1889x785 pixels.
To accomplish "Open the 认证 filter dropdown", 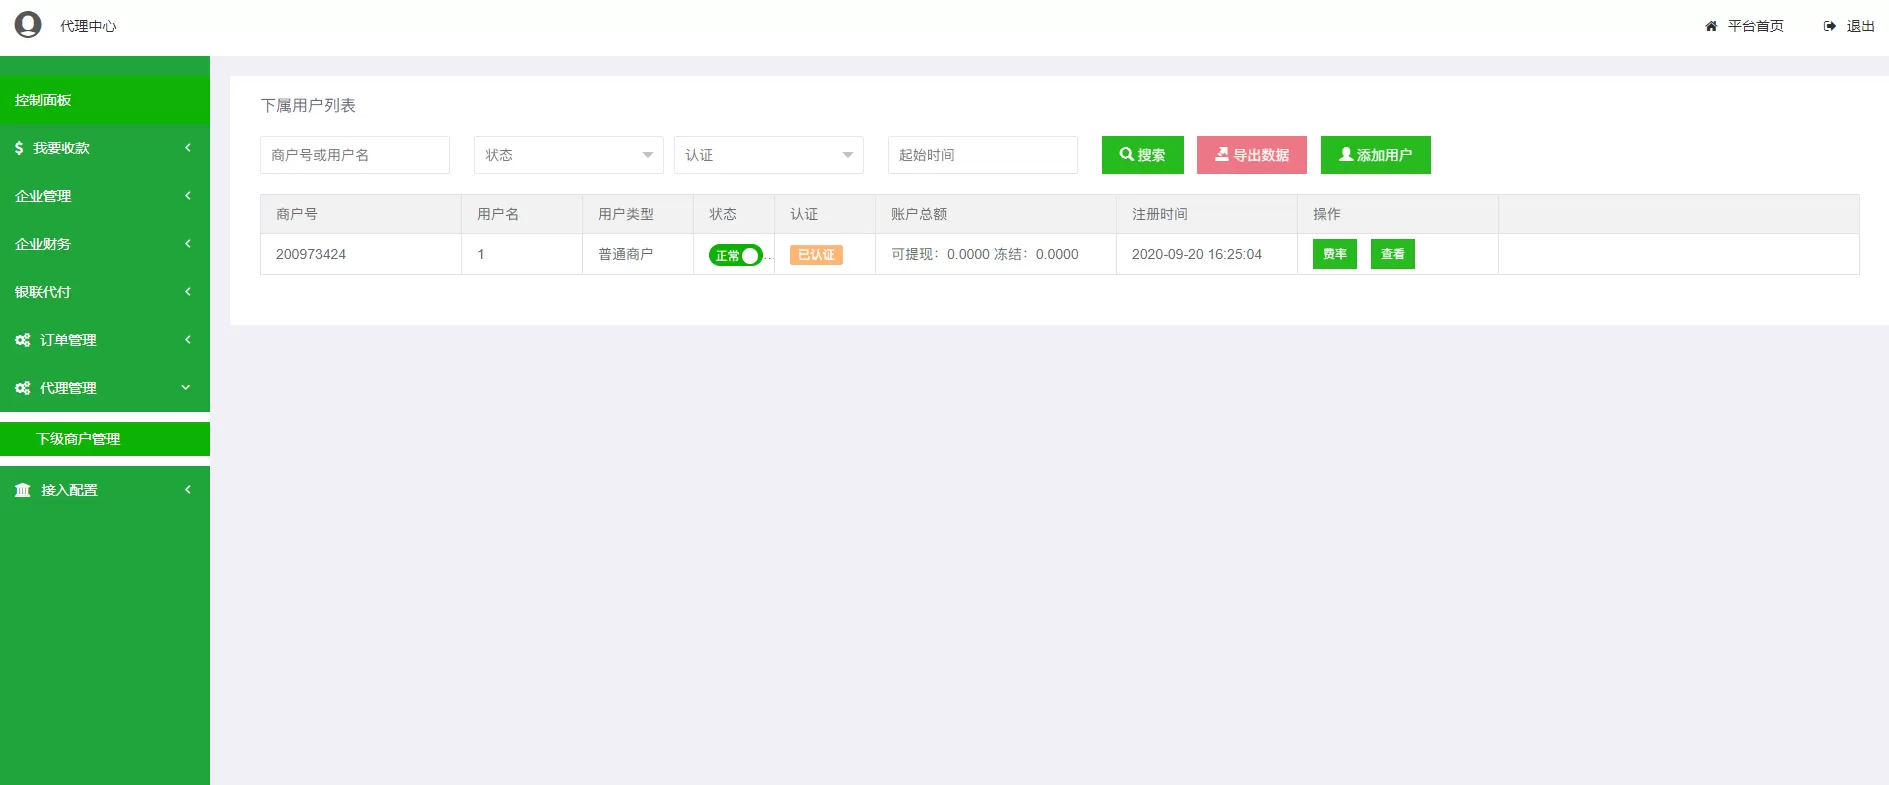I will click(x=768, y=155).
